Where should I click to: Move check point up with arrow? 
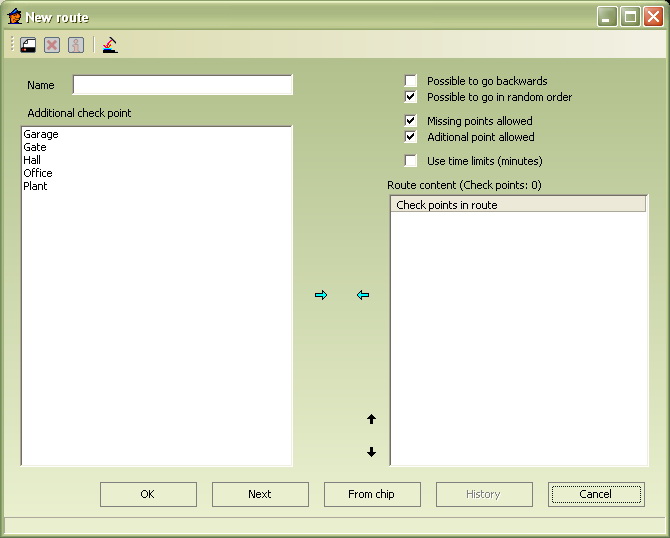371,420
